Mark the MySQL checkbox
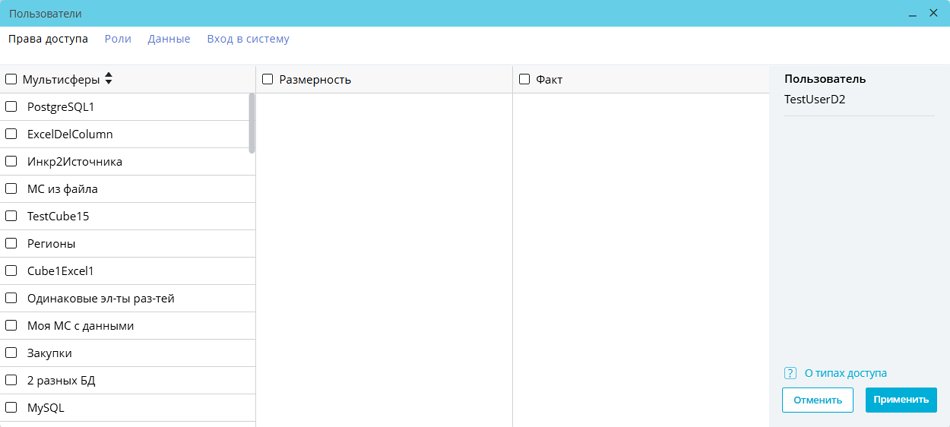This screenshot has height=427, width=950. tap(12, 408)
